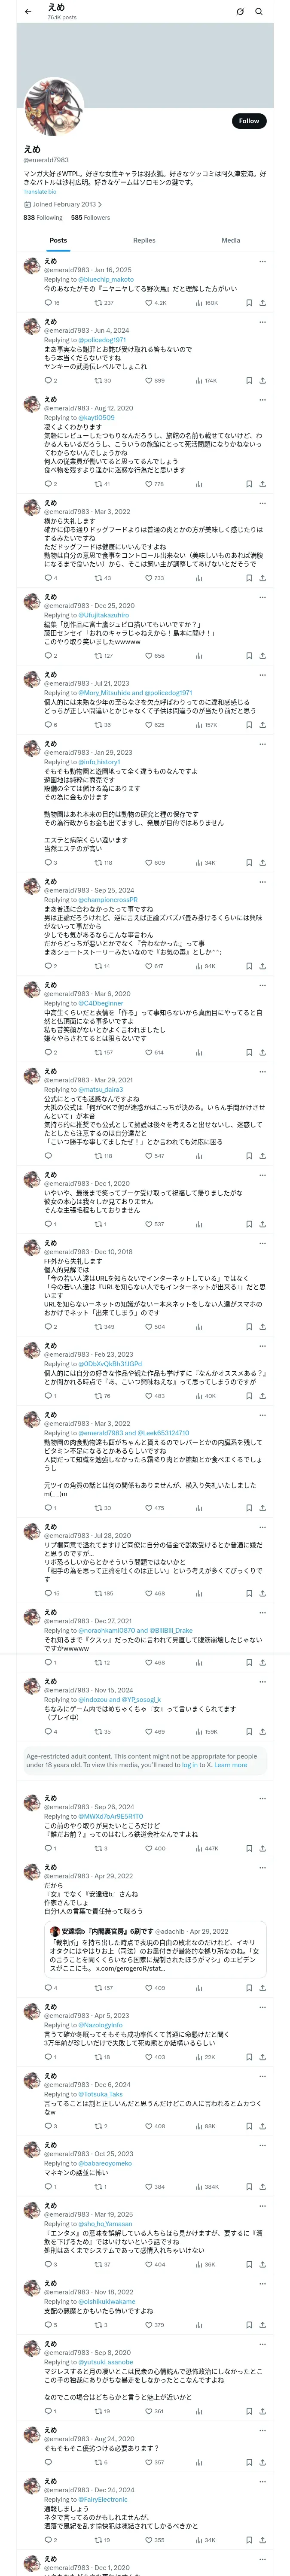Open search with the magnifier icon

tap(259, 12)
